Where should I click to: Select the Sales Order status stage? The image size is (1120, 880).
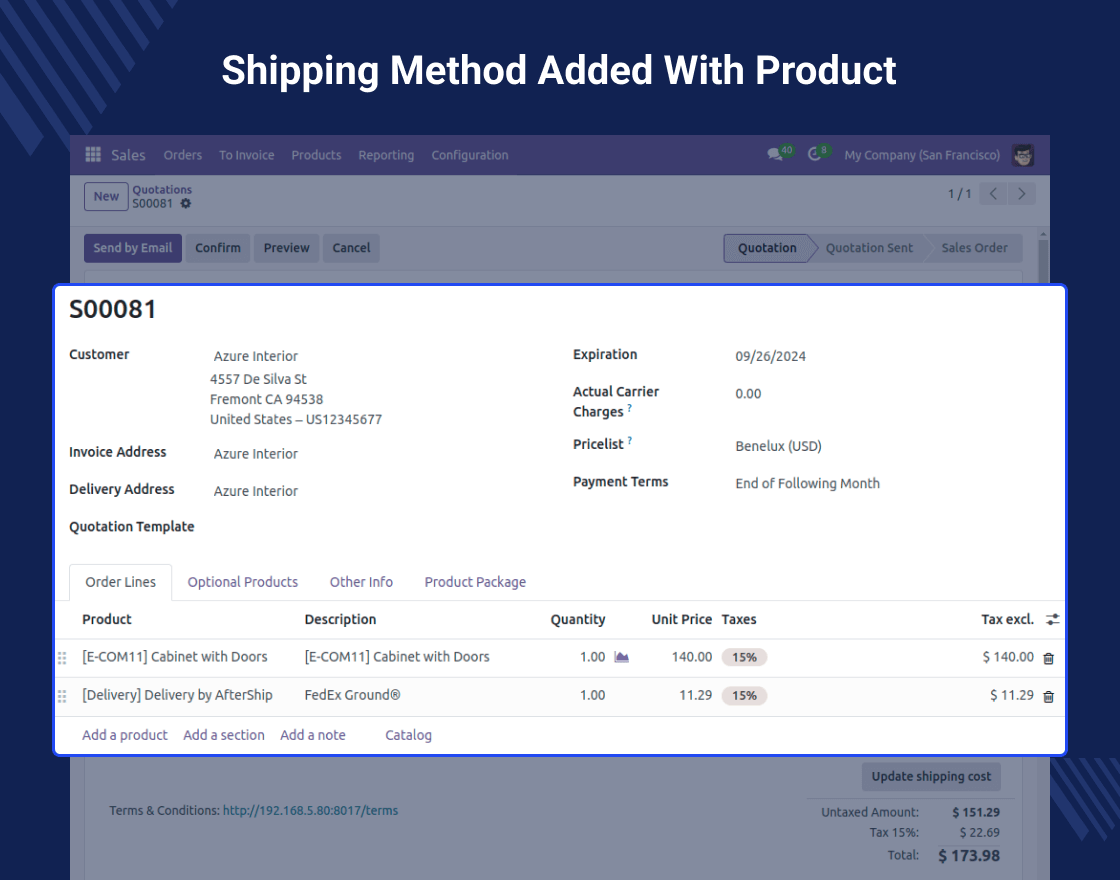pyautogui.click(x=974, y=248)
